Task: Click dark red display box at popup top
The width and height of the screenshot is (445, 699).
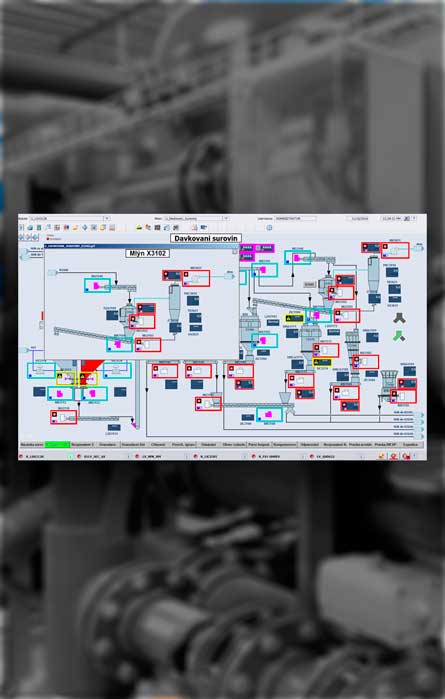Action: 172,275
